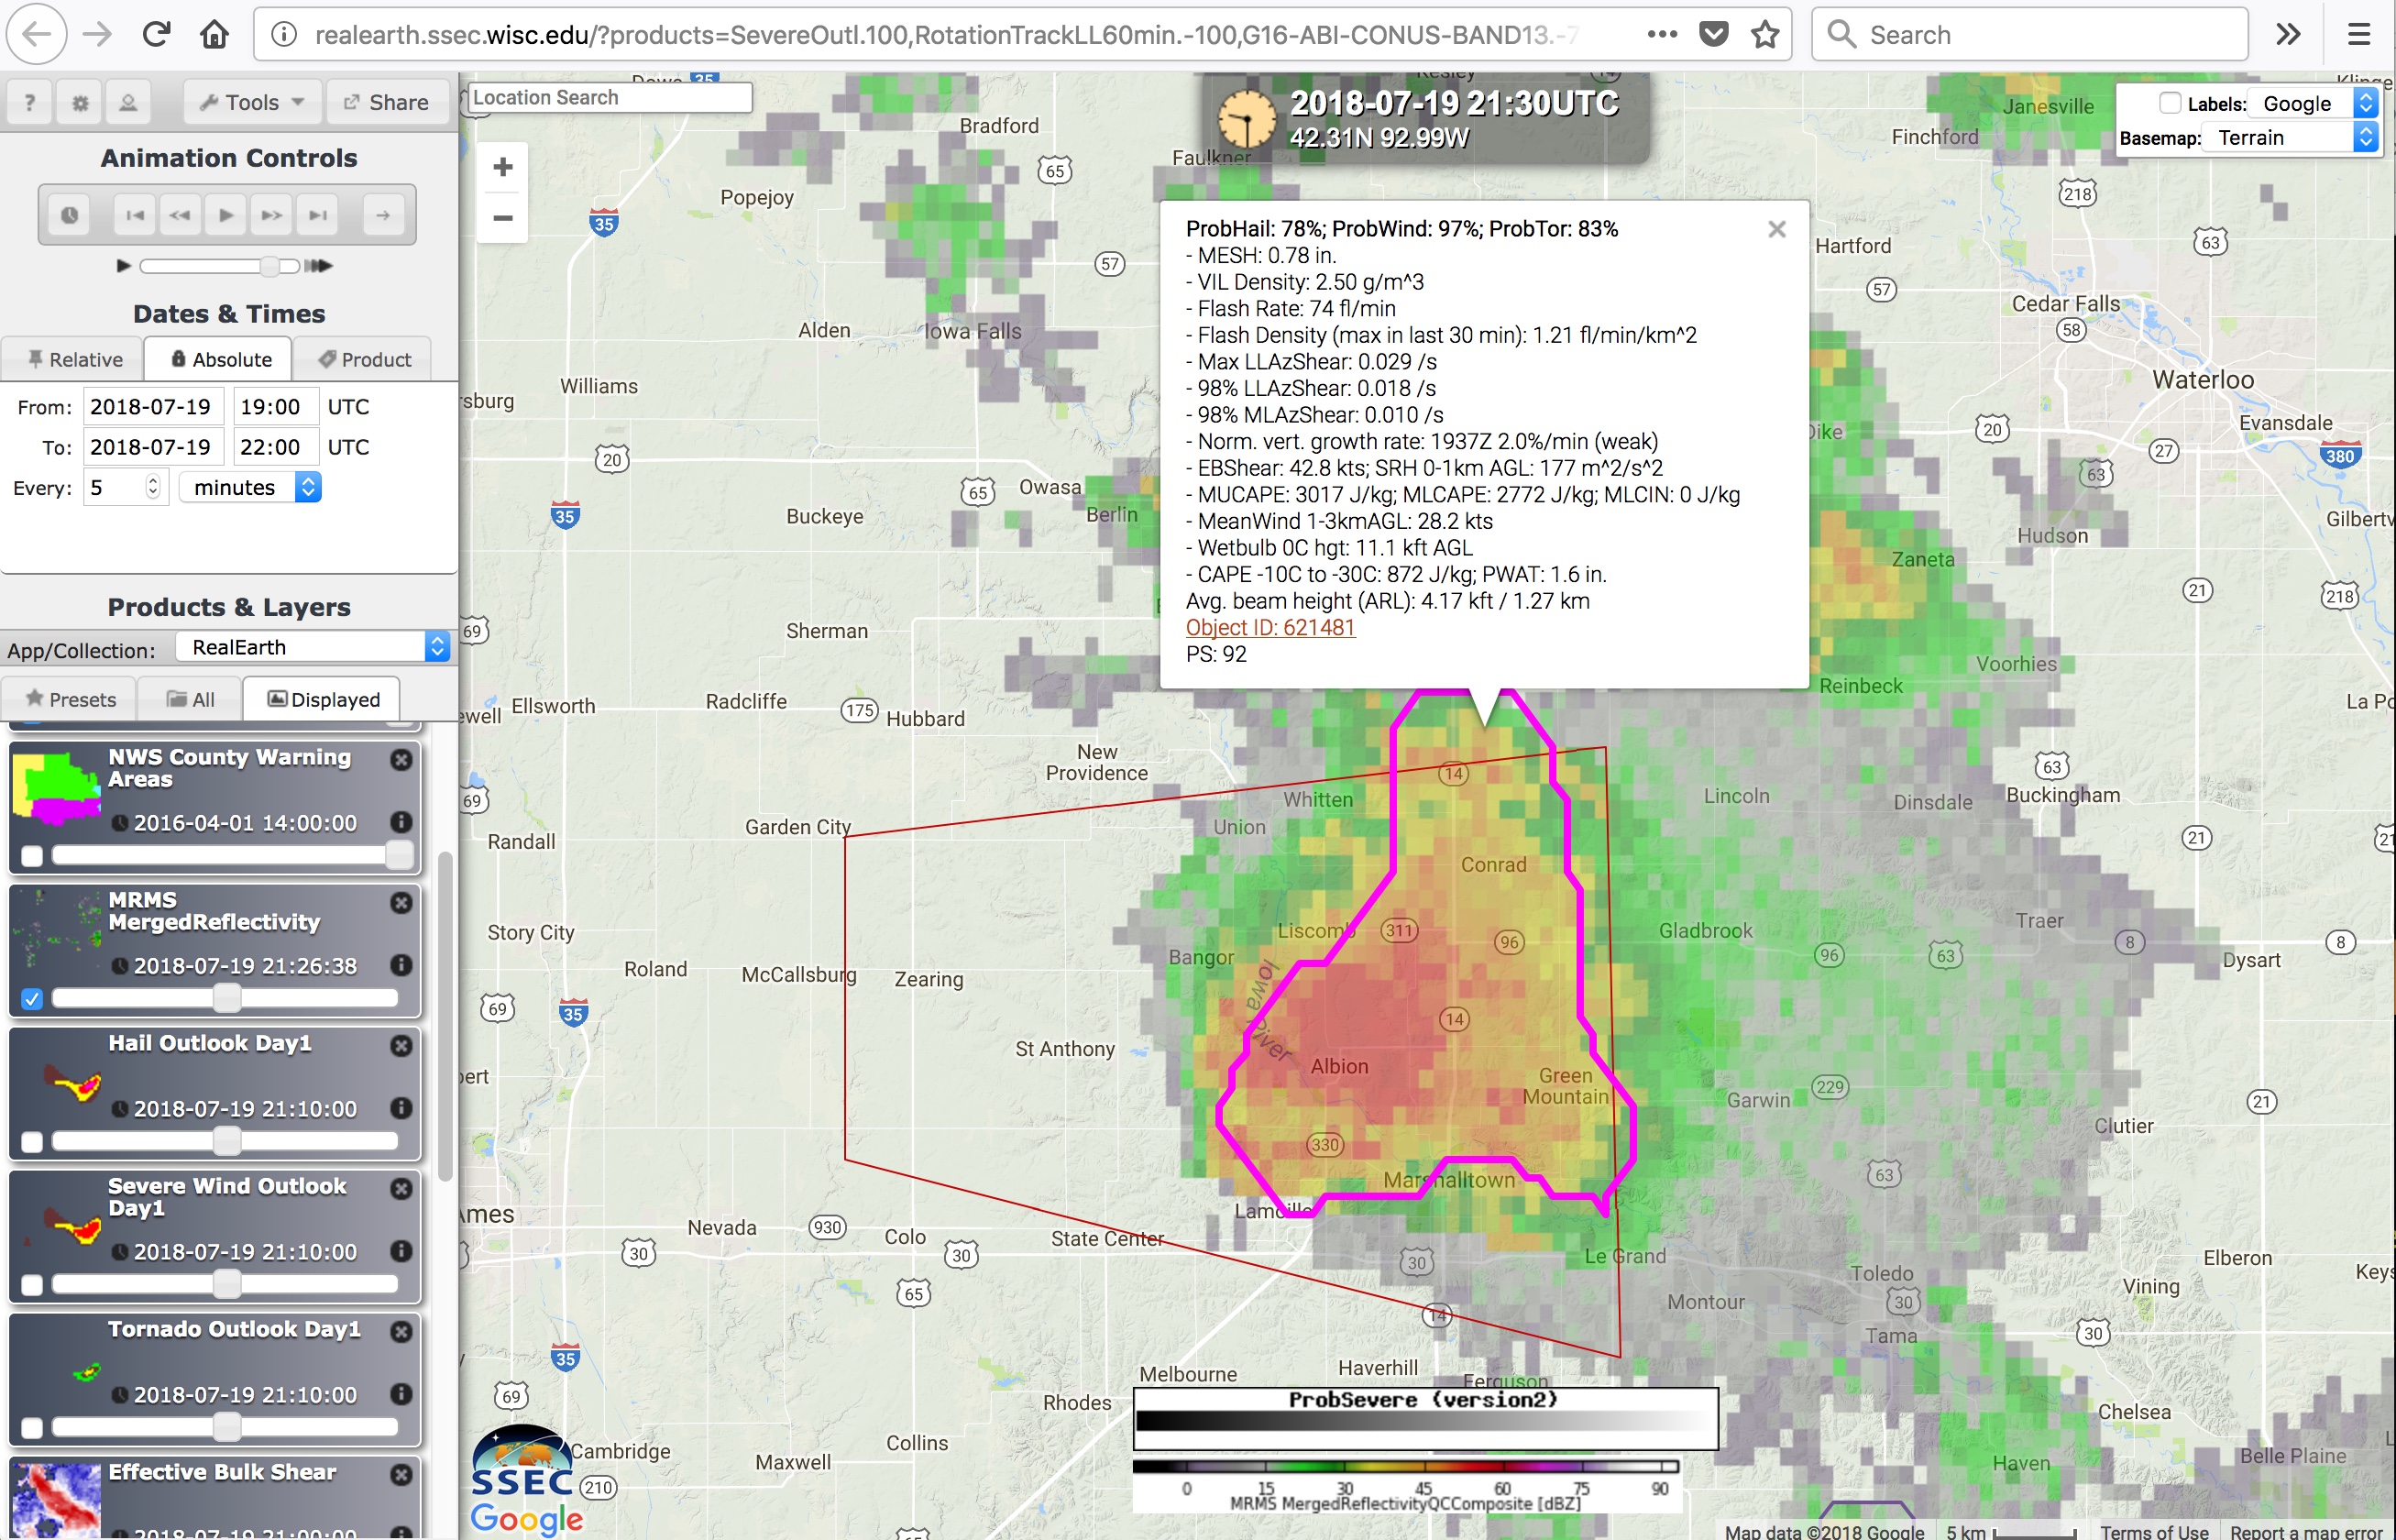Open the All layers tab
This screenshot has width=2396, height=1540.
point(190,699)
